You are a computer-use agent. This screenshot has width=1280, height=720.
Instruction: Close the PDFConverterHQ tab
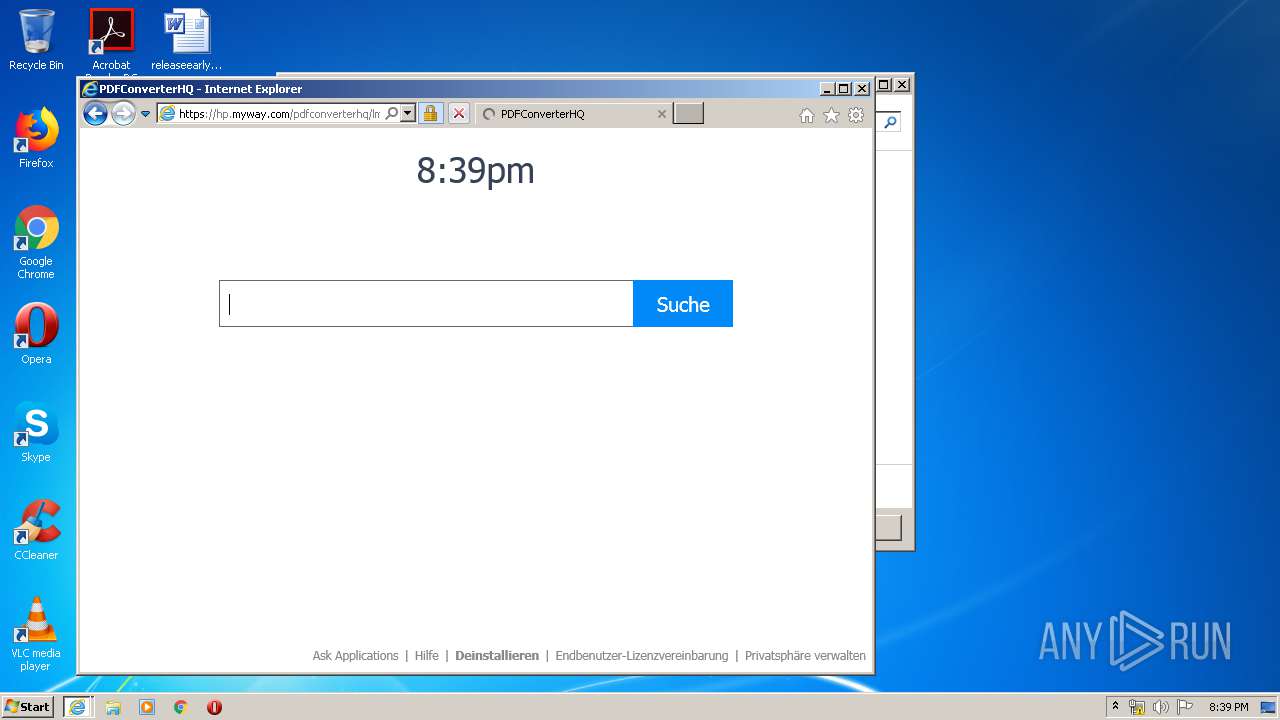(661, 114)
